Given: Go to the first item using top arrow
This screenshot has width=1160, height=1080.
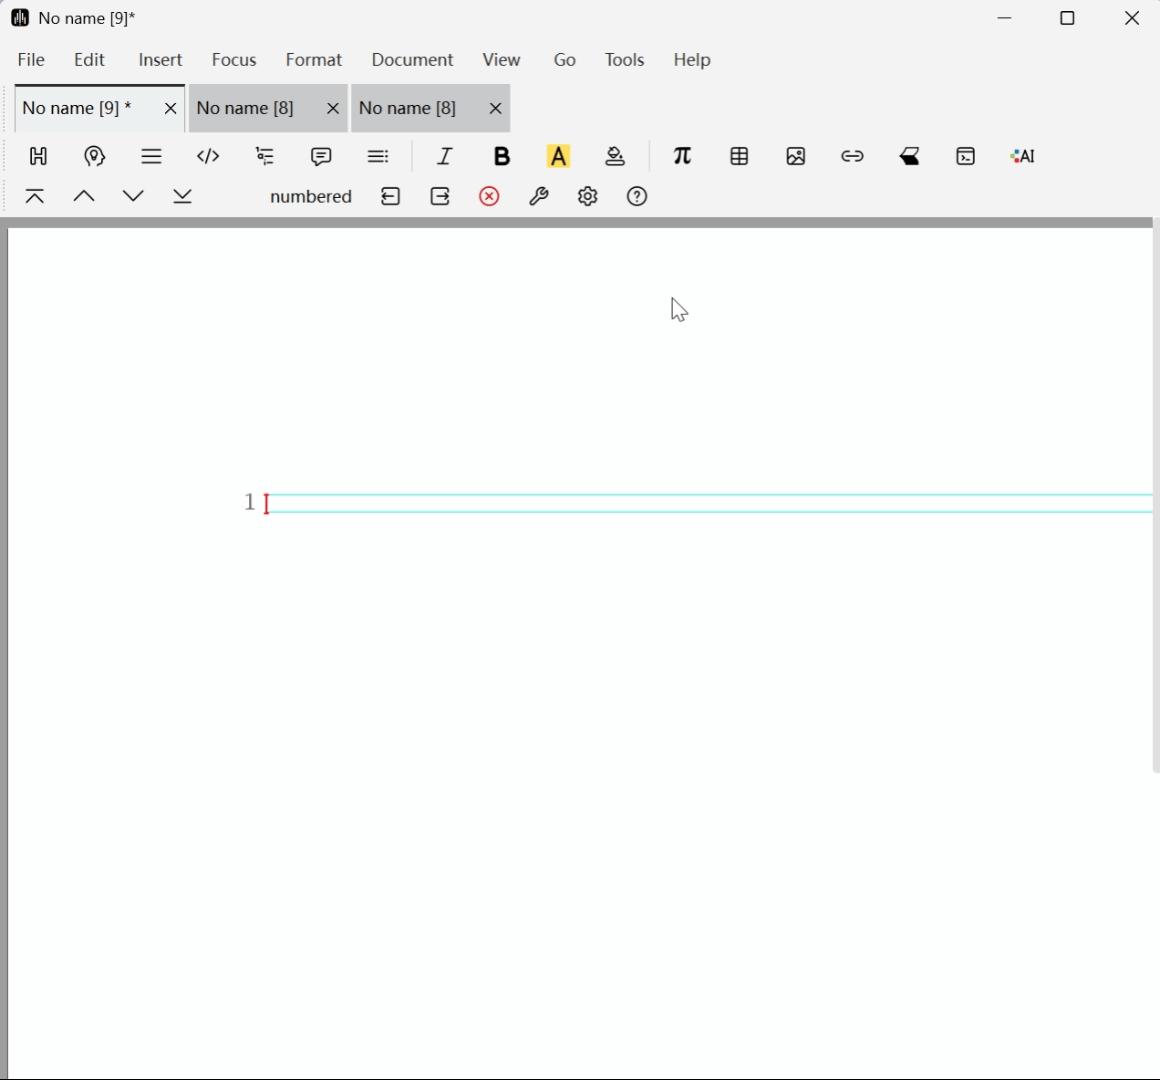Looking at the screenshot, I should [35, 197].
